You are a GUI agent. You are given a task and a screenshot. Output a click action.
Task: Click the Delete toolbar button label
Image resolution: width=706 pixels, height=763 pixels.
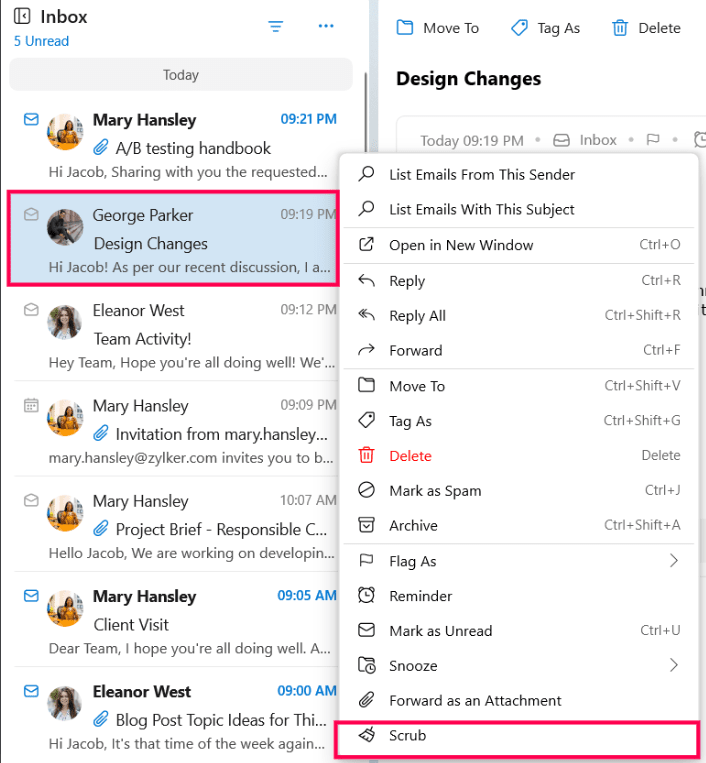tap(659, 28)
